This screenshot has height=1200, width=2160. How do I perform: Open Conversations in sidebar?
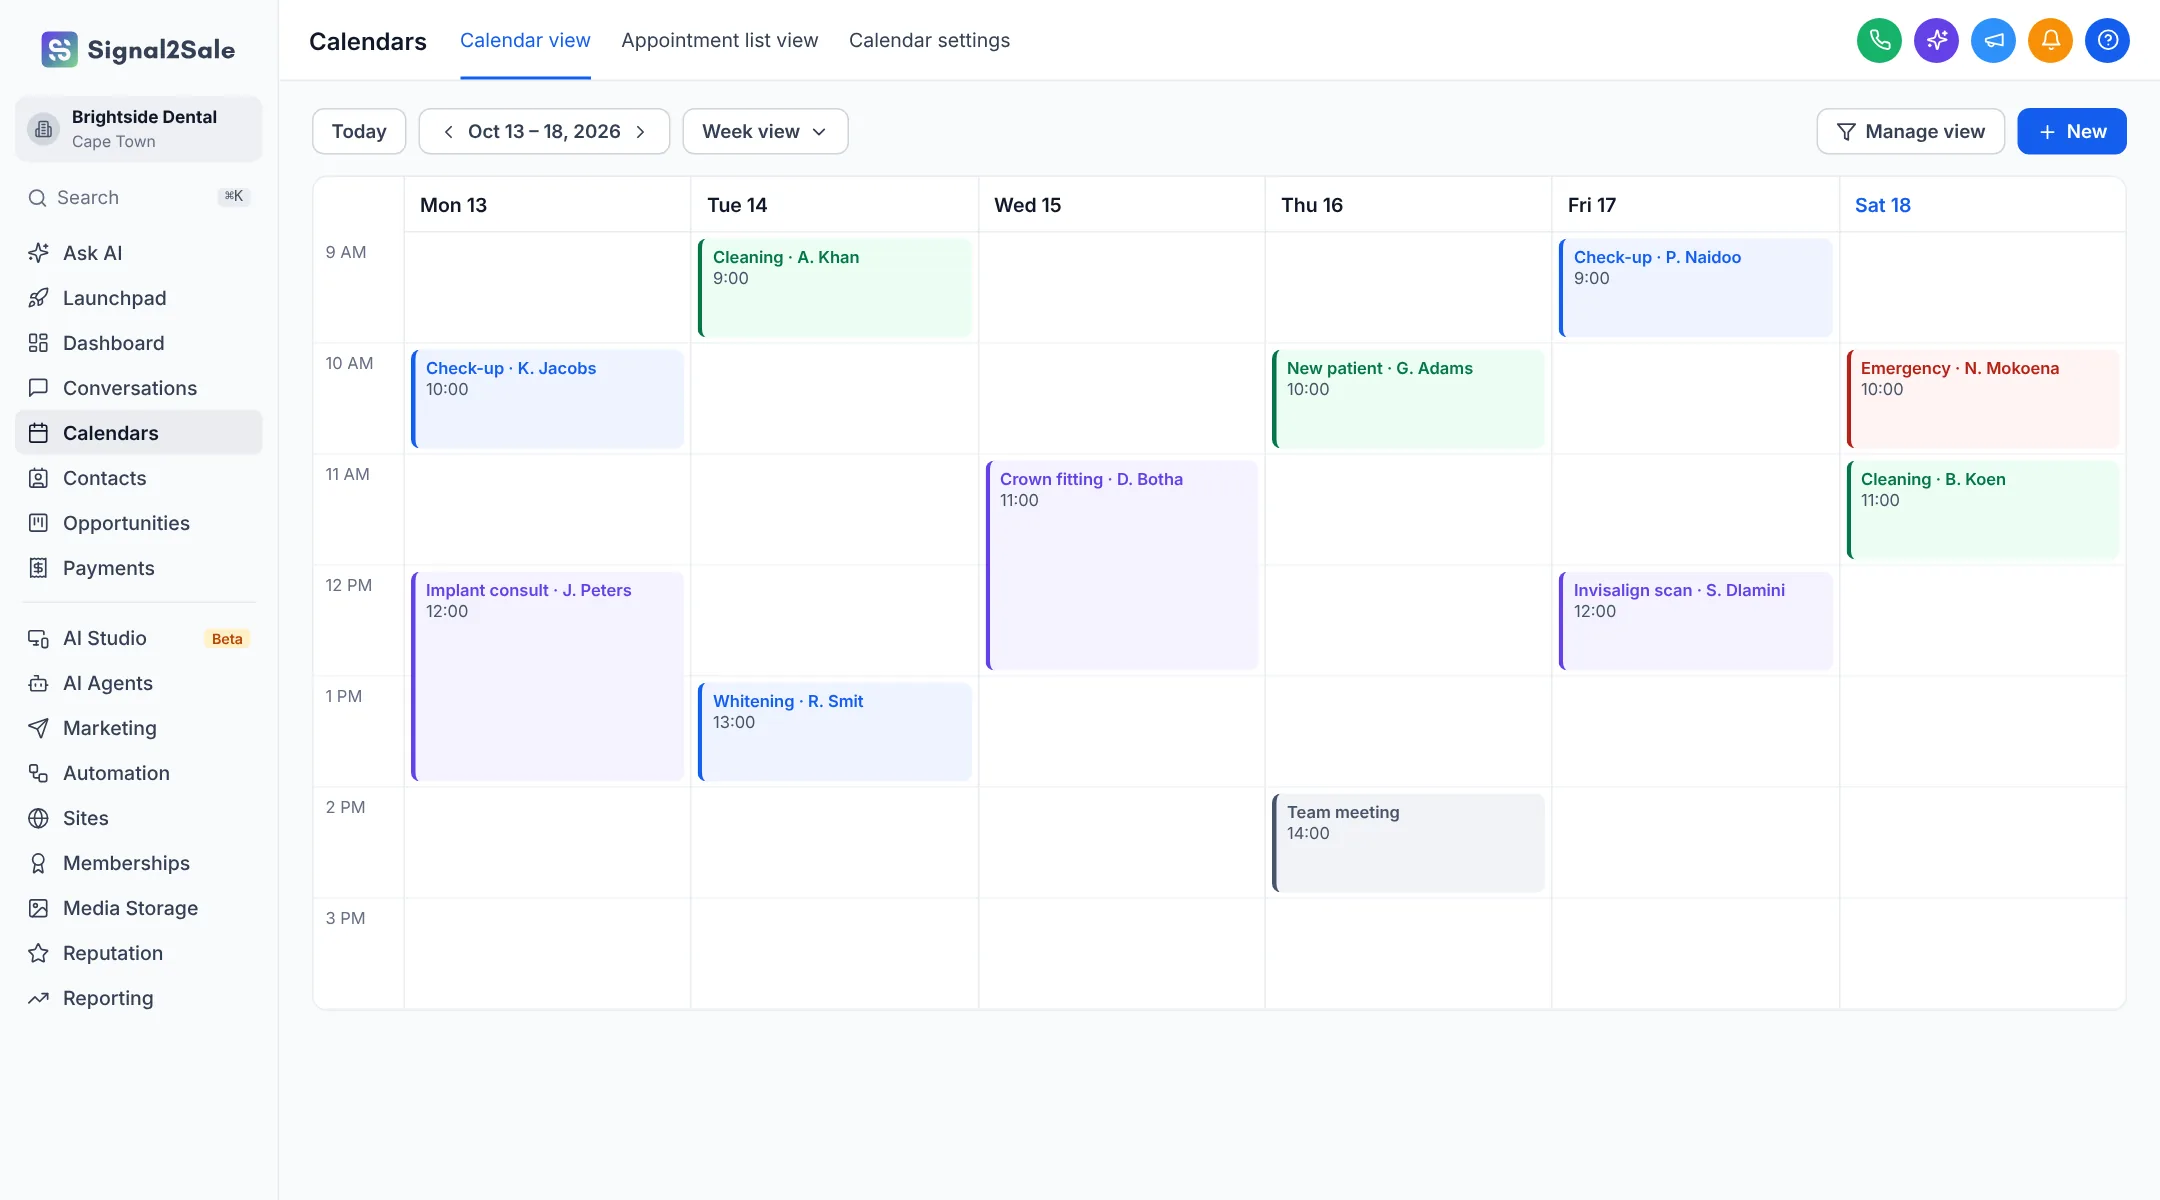pos(139,388)
